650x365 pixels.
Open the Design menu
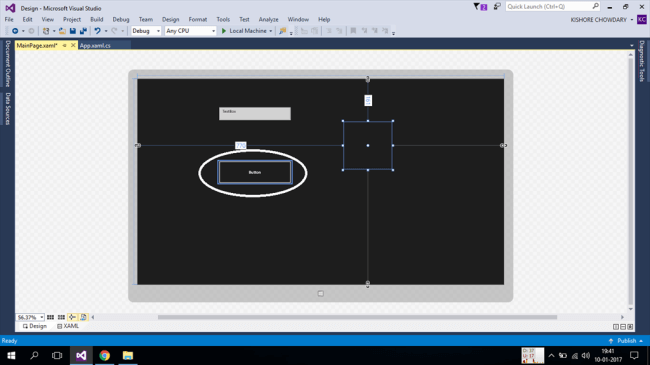(170, 19)
